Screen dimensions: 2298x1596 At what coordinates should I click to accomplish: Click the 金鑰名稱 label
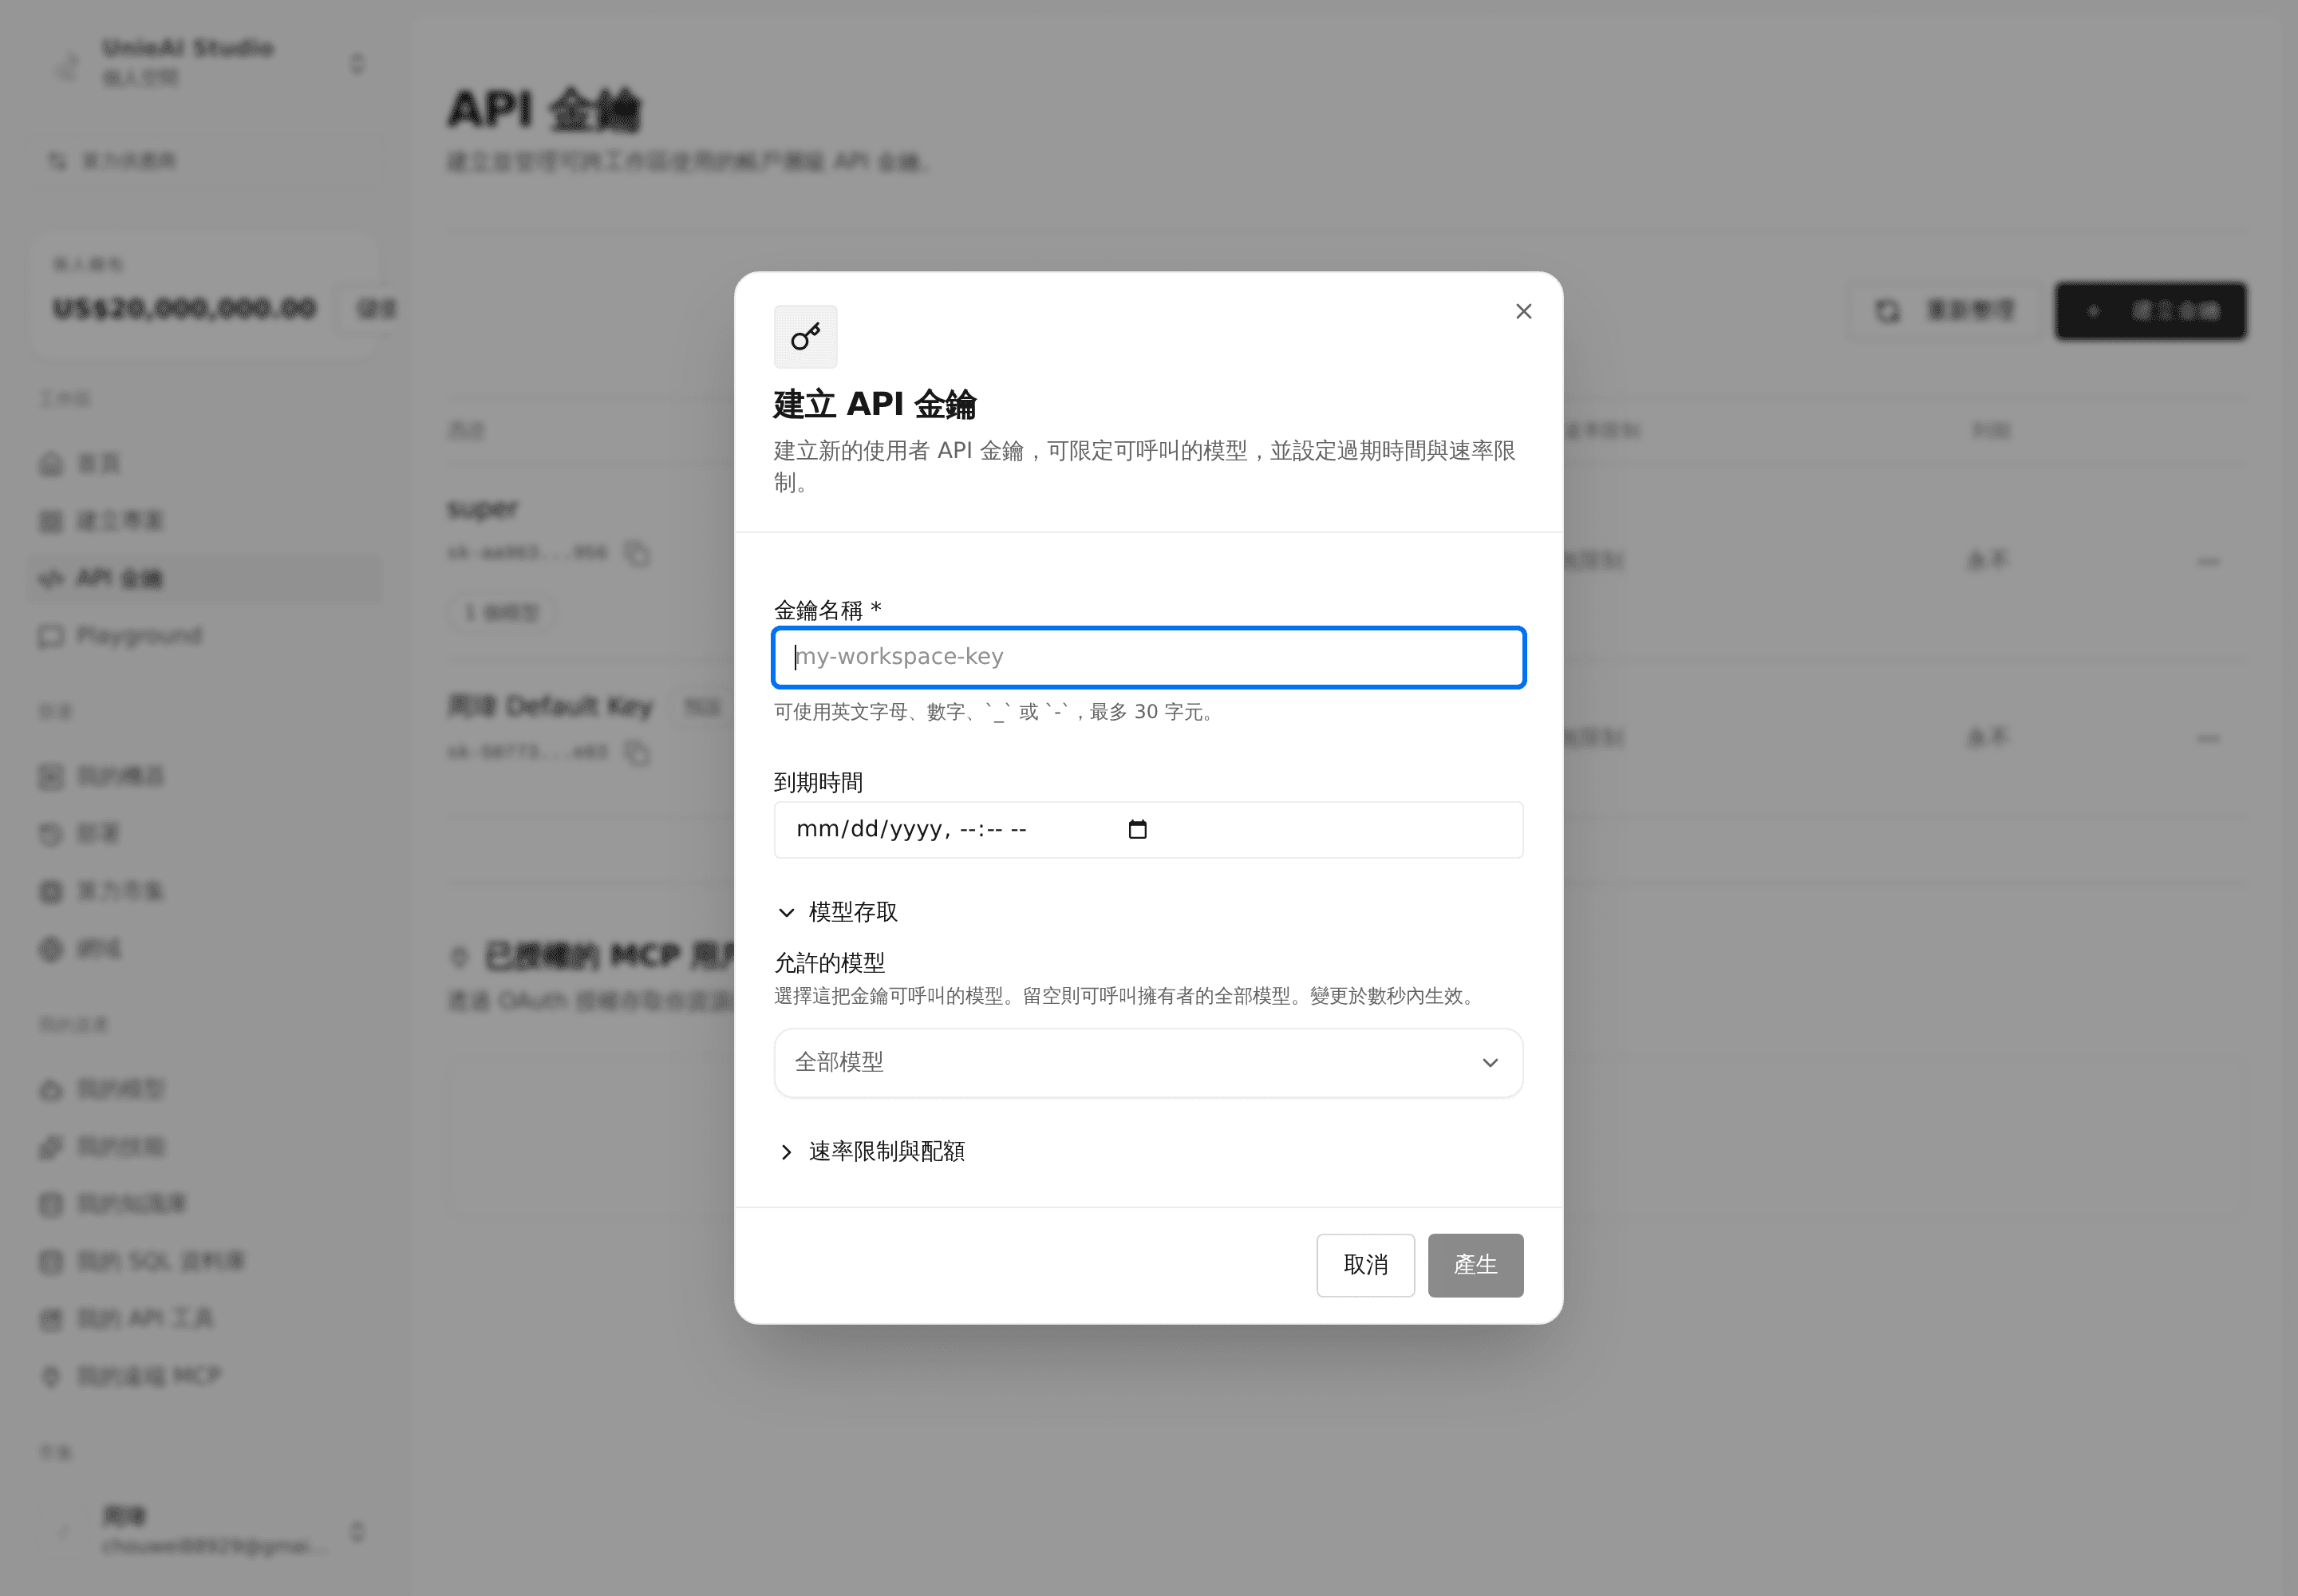pos(827,610)
